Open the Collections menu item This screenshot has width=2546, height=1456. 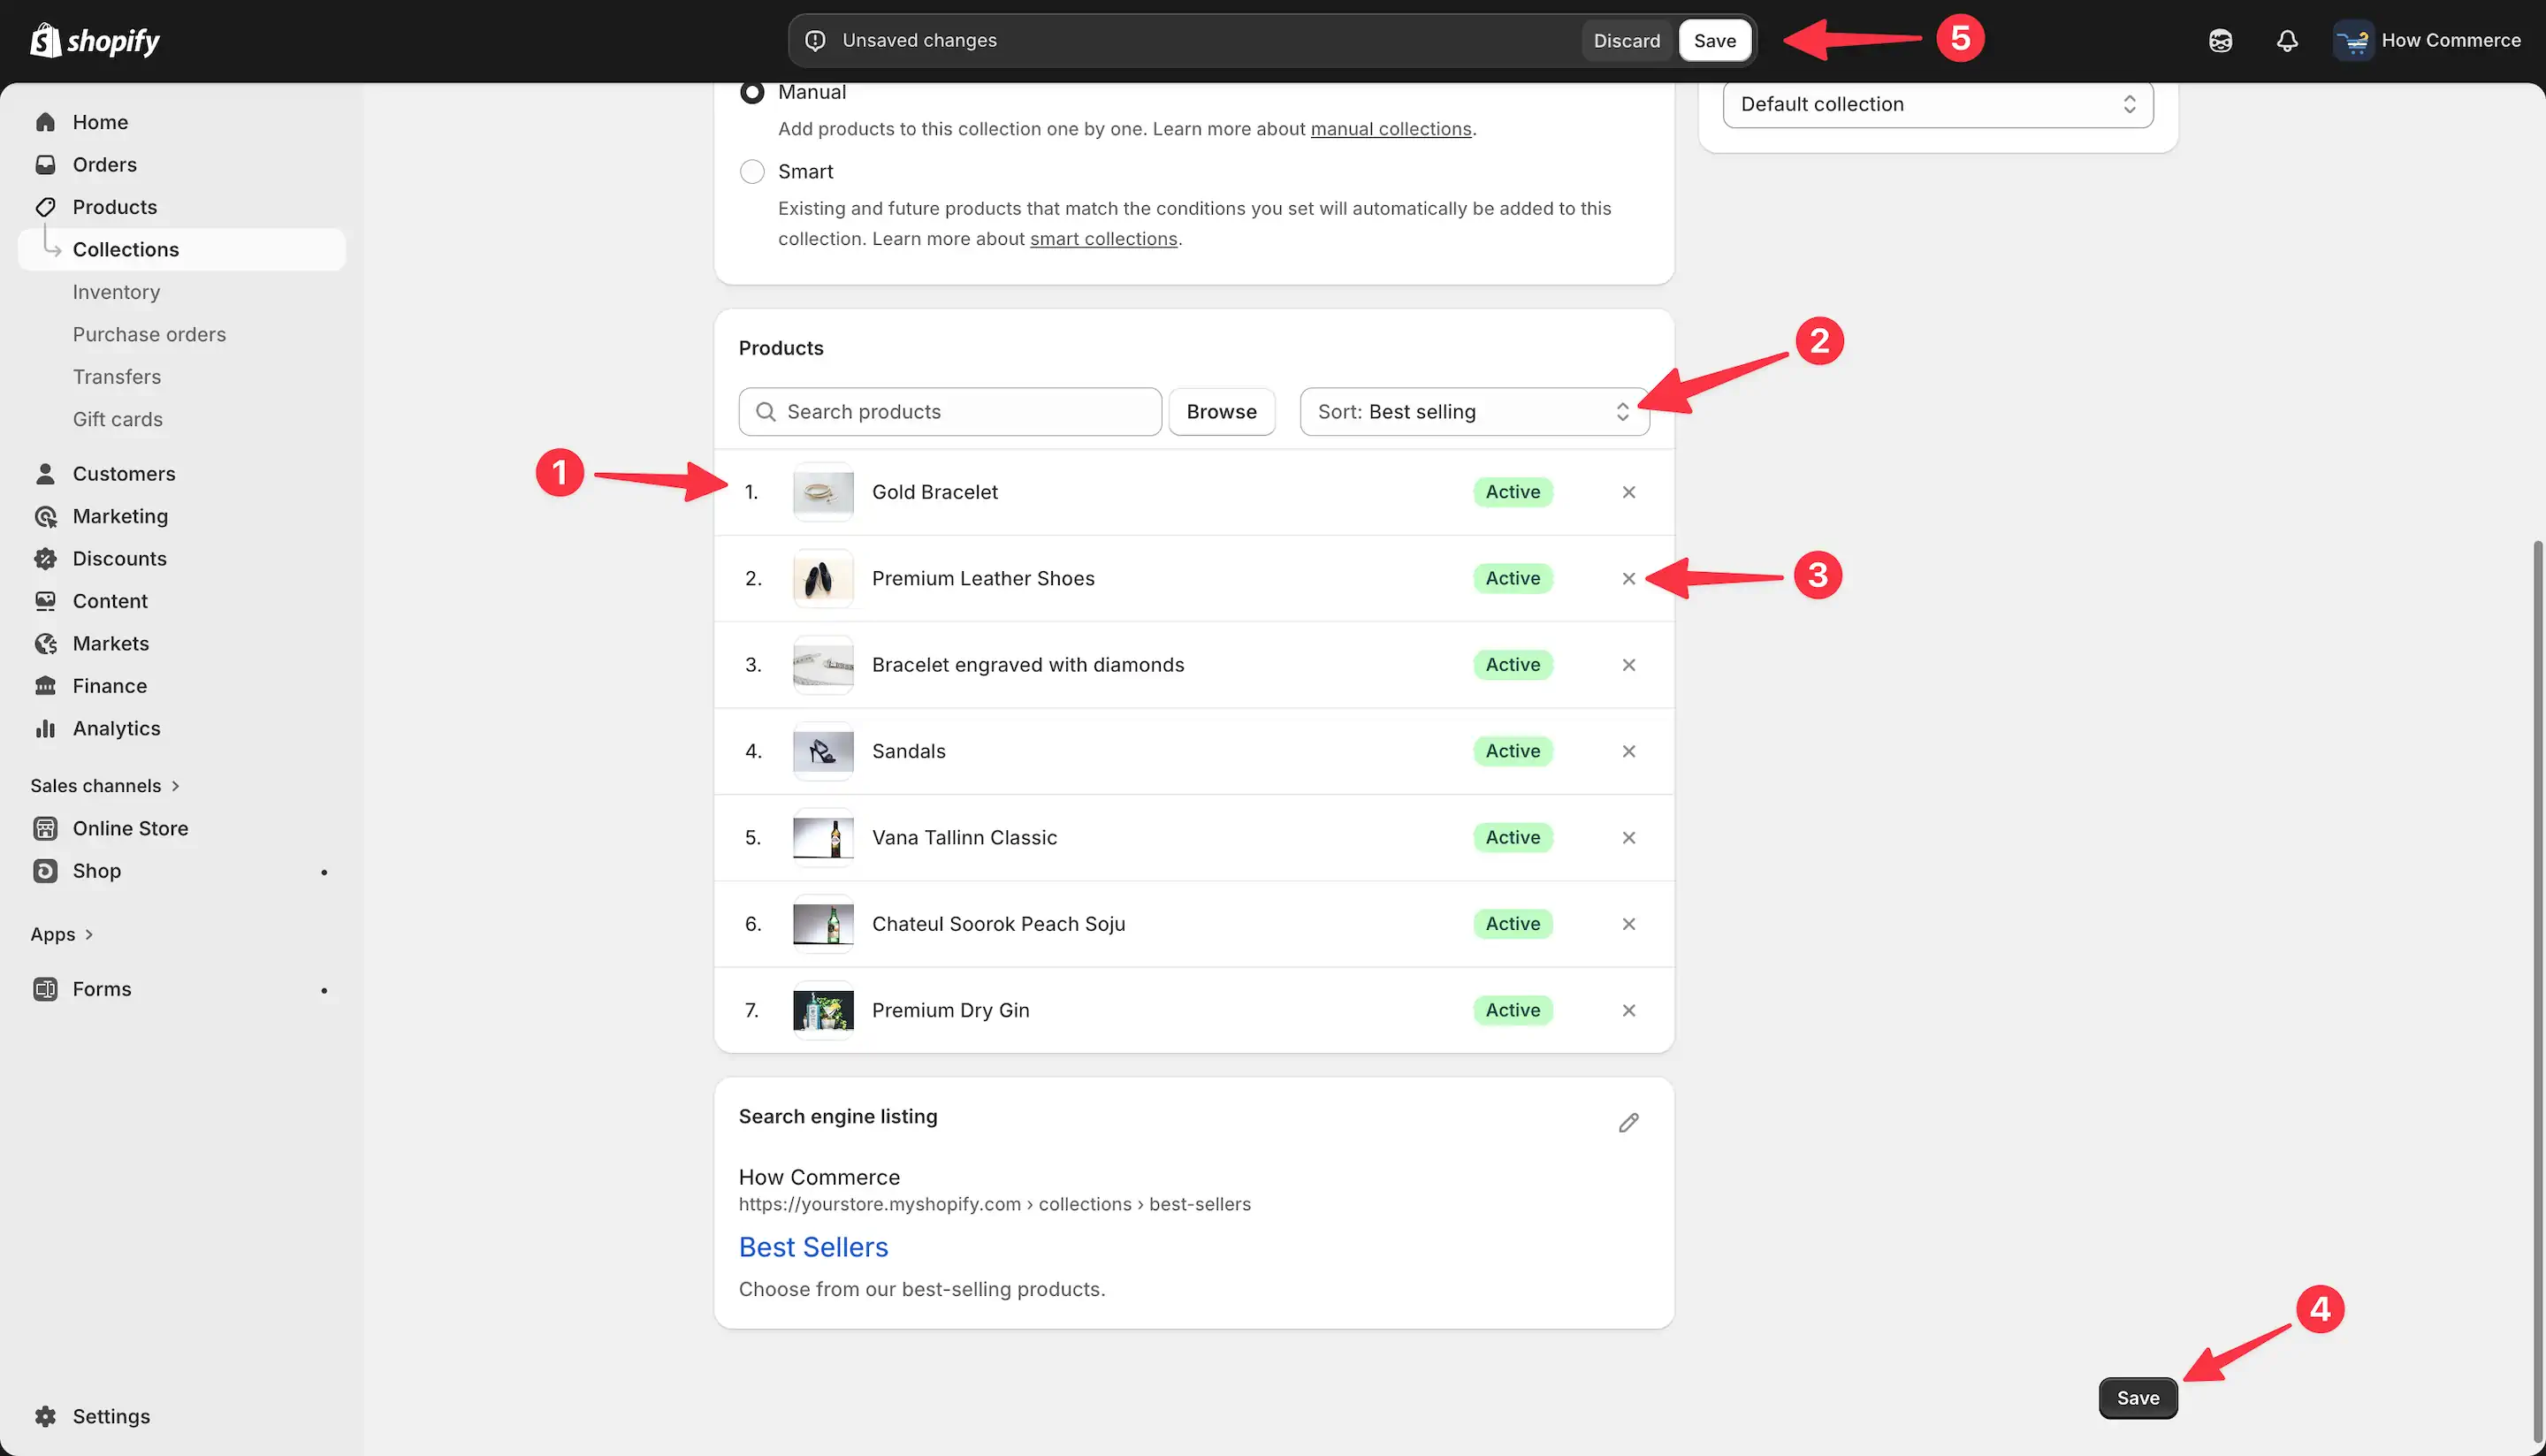tap(181, 250)
